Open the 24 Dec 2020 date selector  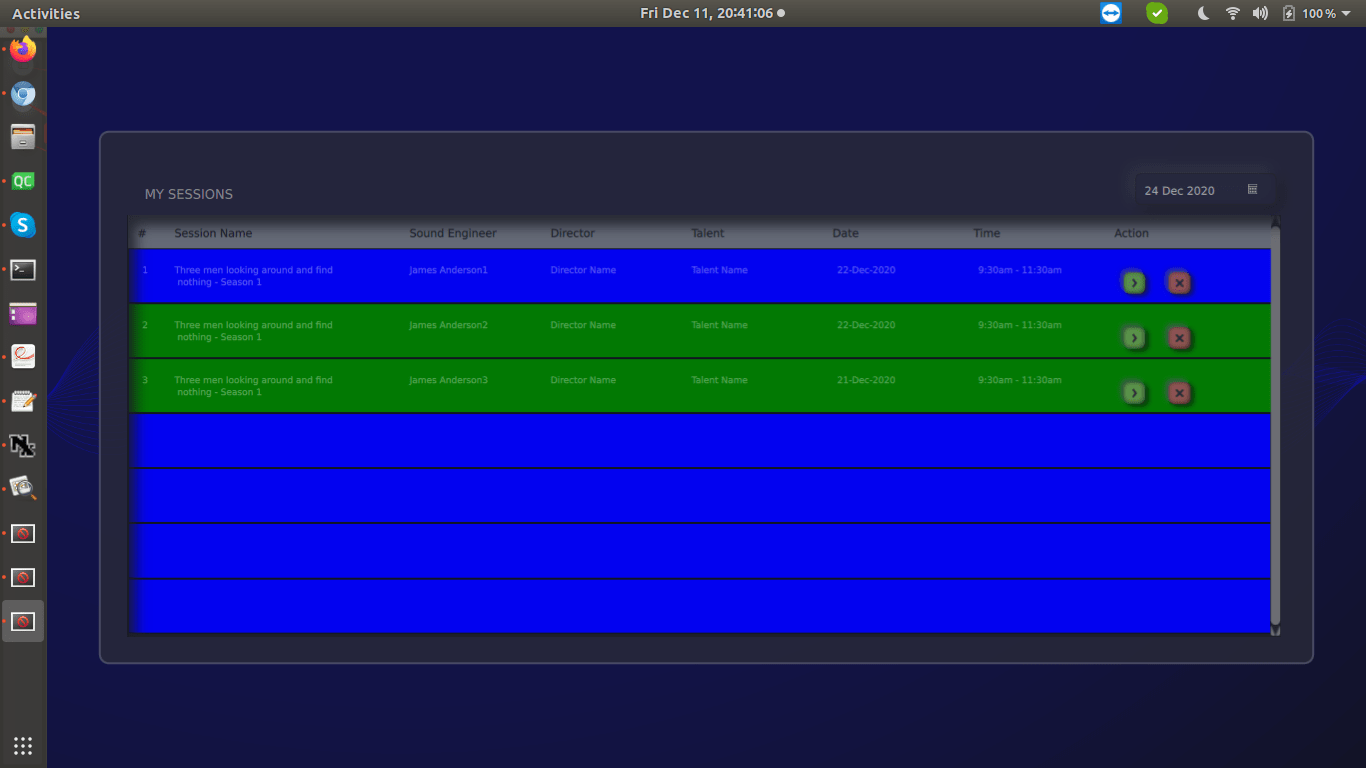click(1180, 190)
